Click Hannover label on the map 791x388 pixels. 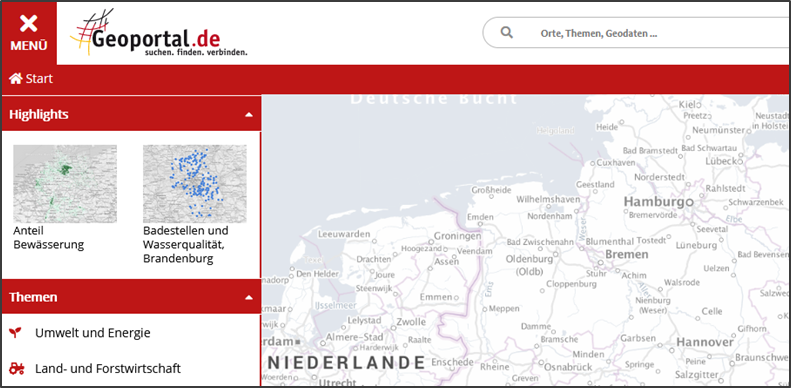point(705,342)
